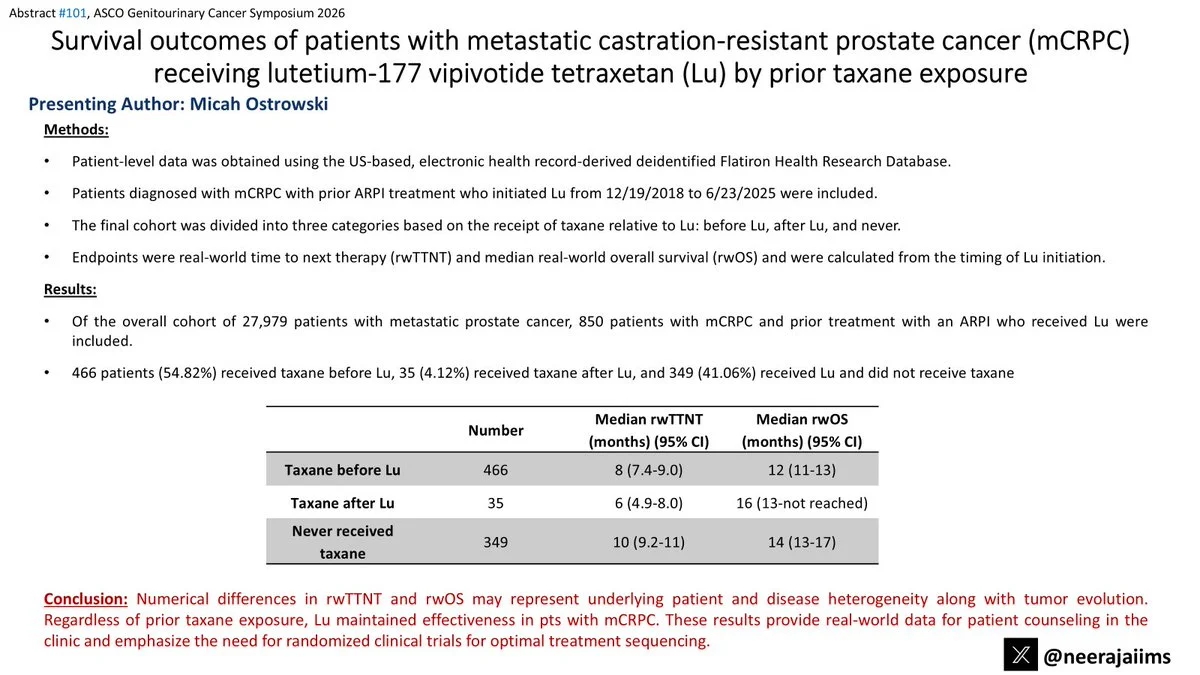Click the 8 (7.4-9.0) table cell
1200x675 pixels.
coord(647,468)
